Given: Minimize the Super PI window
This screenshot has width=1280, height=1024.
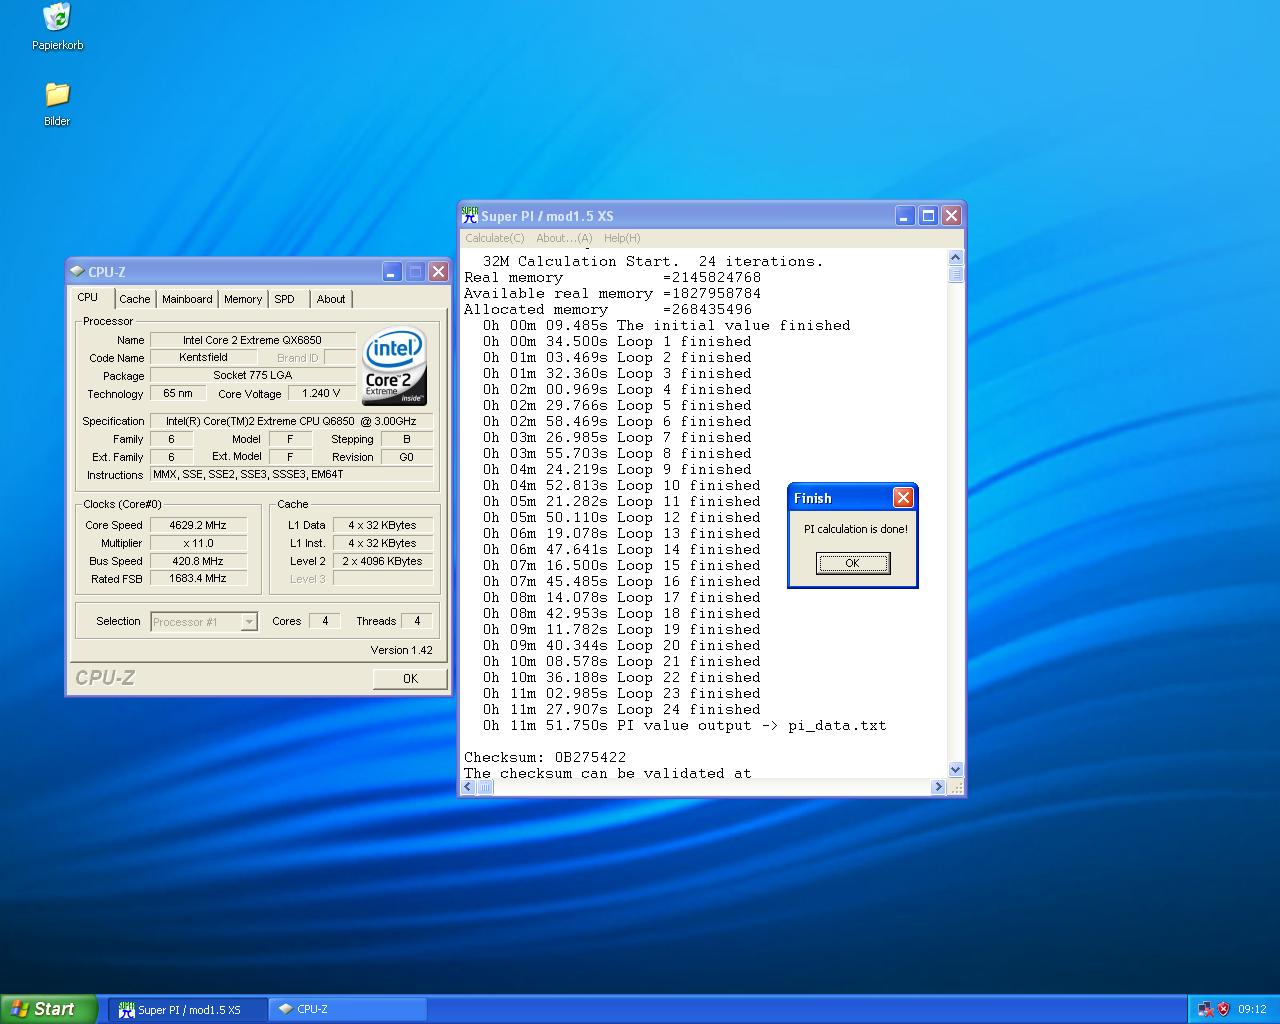Looking at the screenshot, I should point(905,215).
